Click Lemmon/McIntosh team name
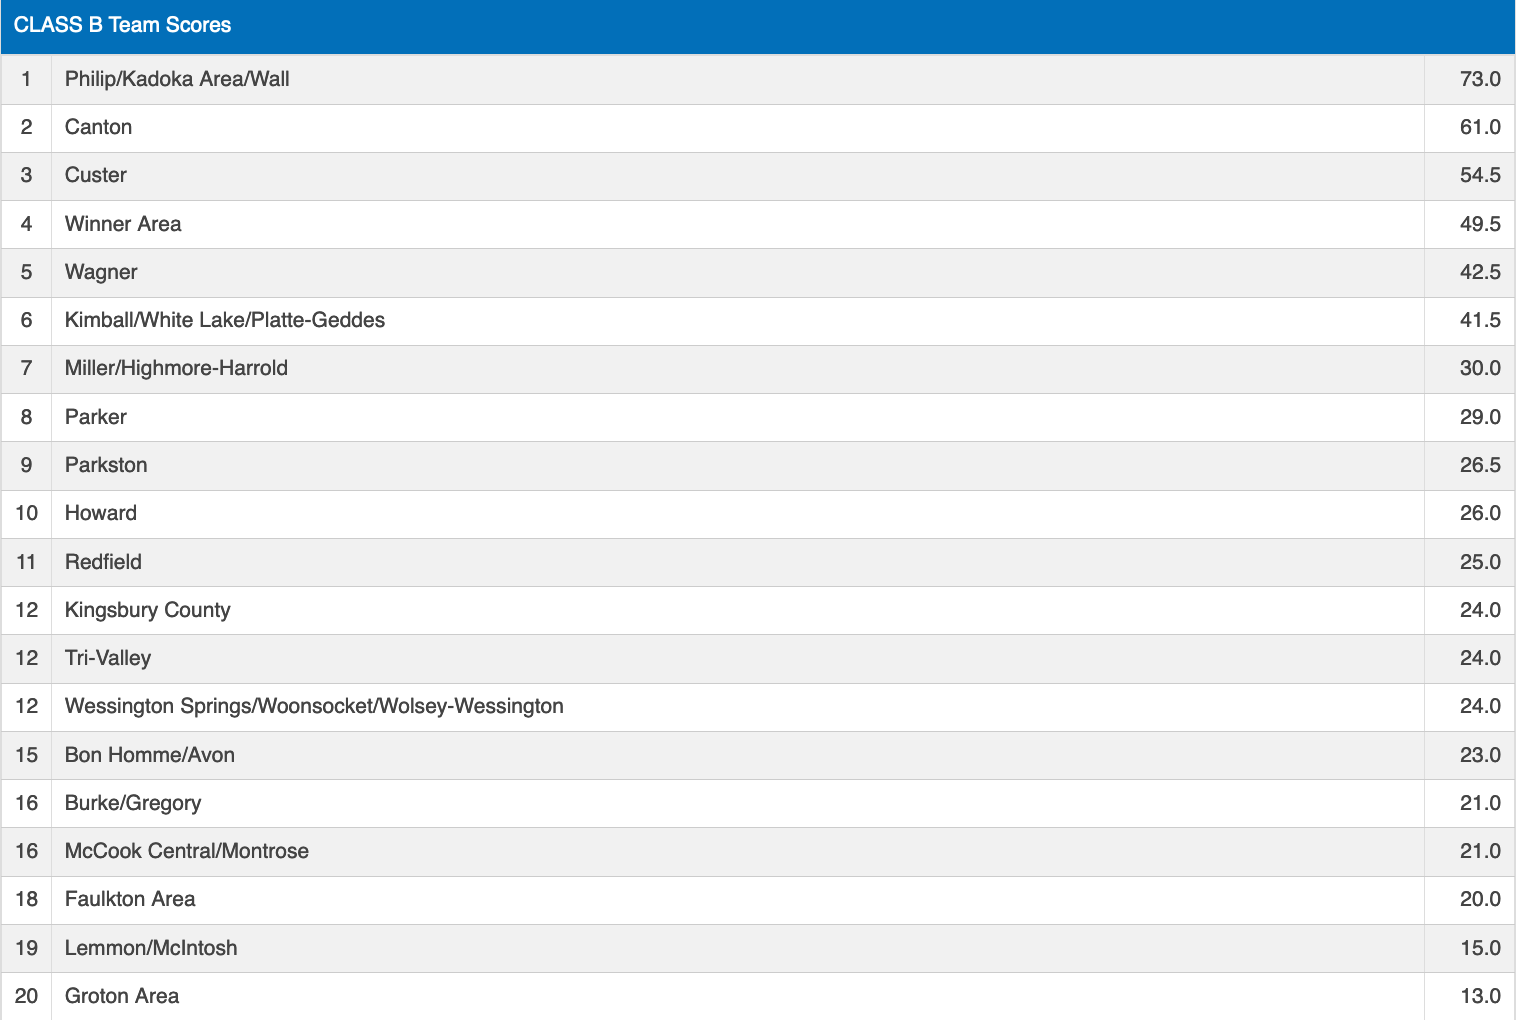 [x=151, y=948]
